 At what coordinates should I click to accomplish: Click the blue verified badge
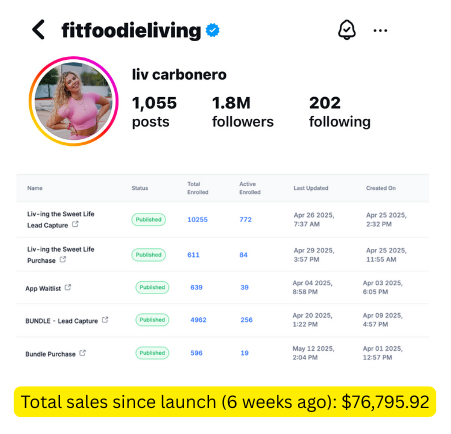pyautogui.click(x=212, y=30)
